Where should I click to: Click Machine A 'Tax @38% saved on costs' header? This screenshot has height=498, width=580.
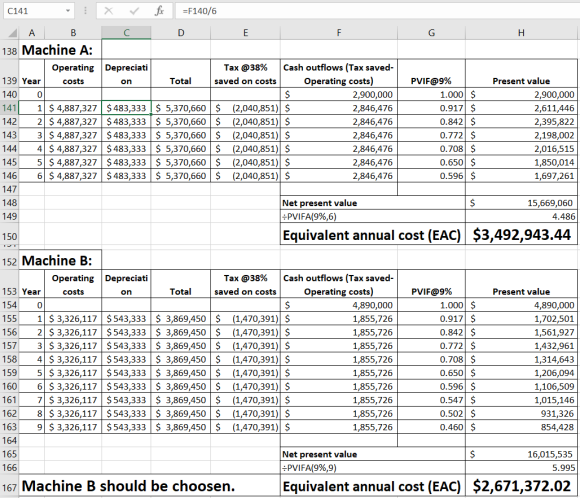246,74
